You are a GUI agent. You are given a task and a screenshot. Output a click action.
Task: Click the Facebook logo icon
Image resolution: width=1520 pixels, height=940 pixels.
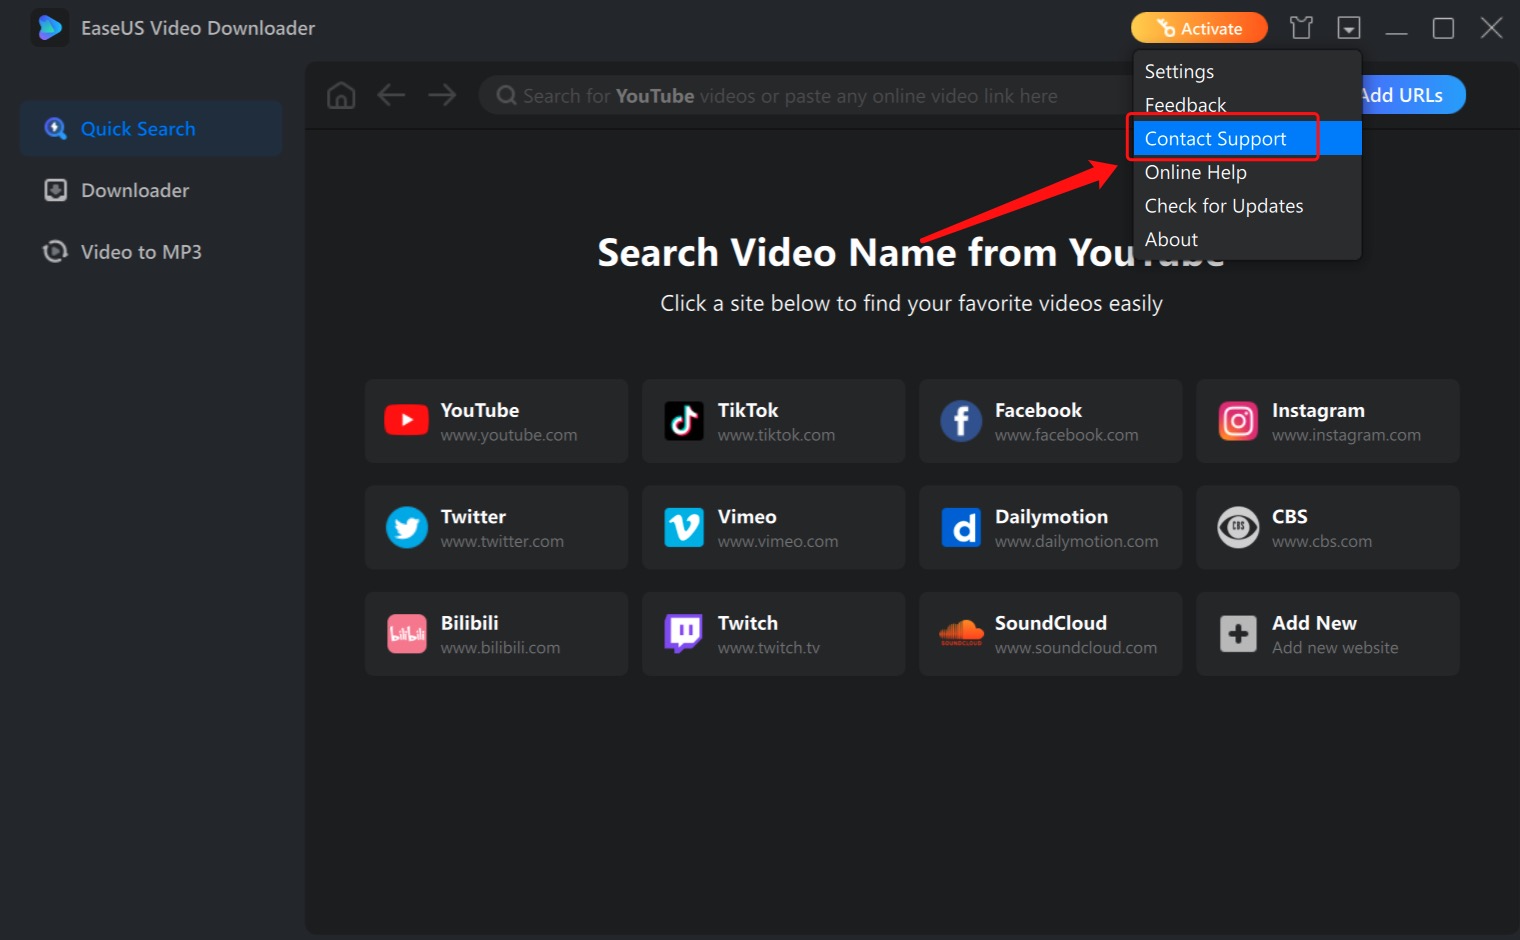(x=961, y=421)
